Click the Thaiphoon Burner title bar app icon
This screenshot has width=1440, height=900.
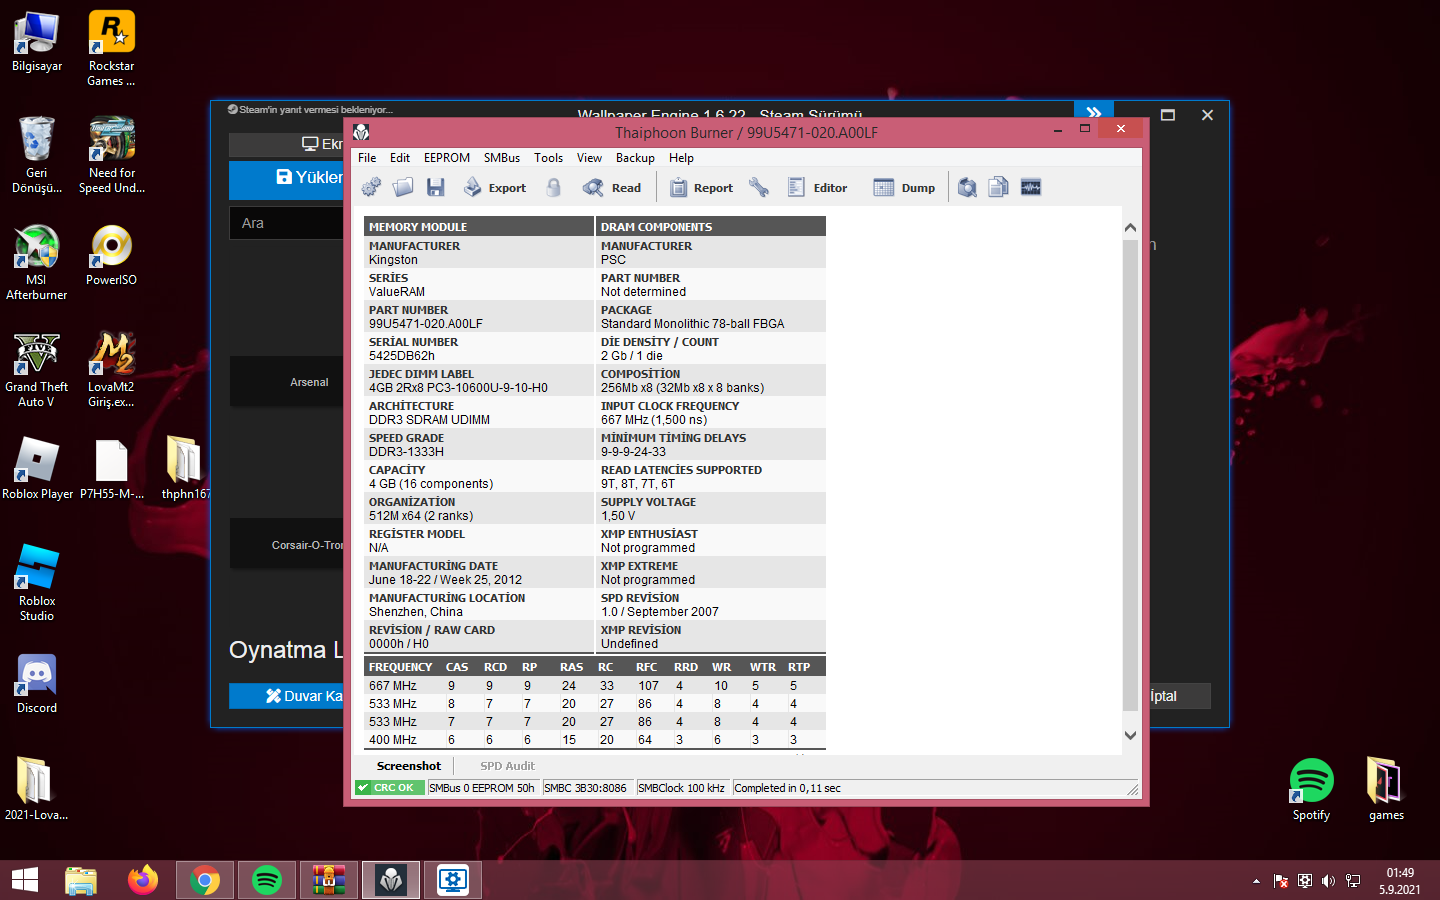[361, 132]
